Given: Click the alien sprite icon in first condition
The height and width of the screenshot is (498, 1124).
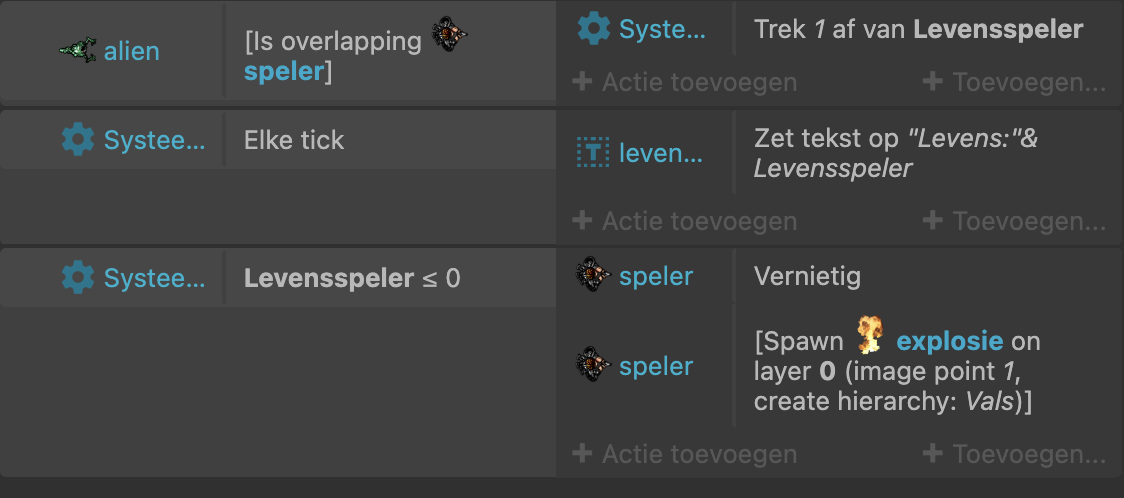Looking at the screenshot, I should click(78, 51).
